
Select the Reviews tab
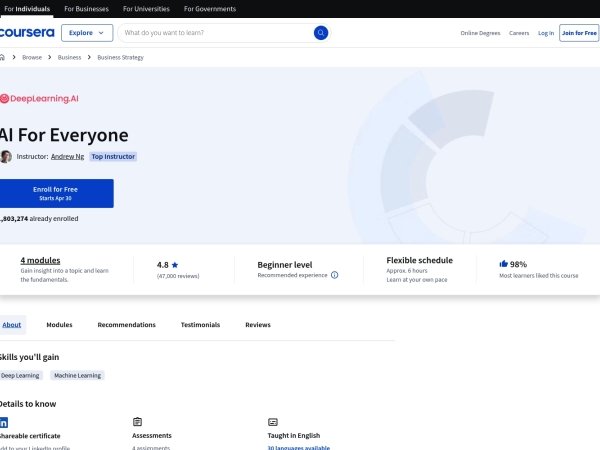[258, 325]
